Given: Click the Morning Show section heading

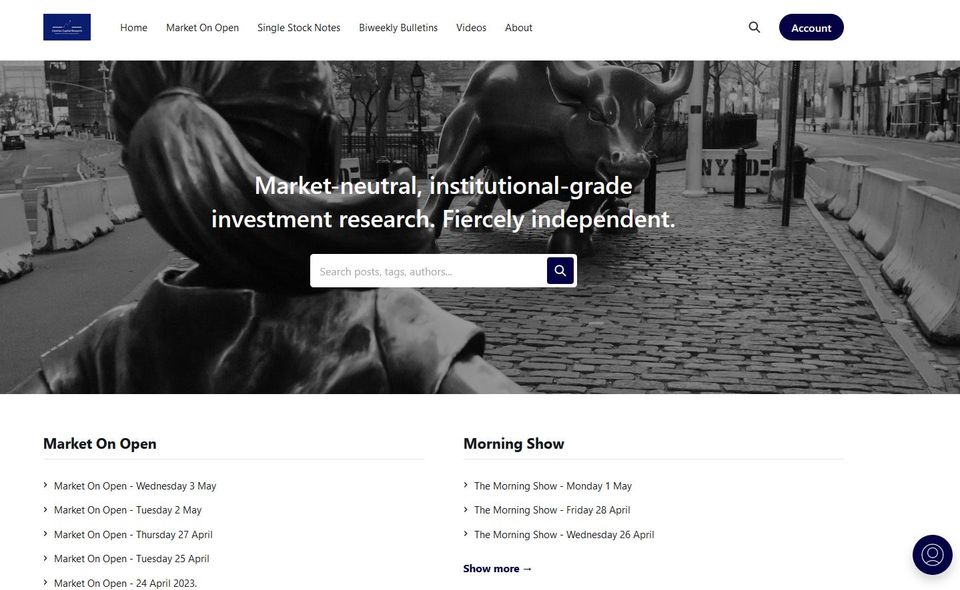Looking at the screenshot, I should [514, 444].
